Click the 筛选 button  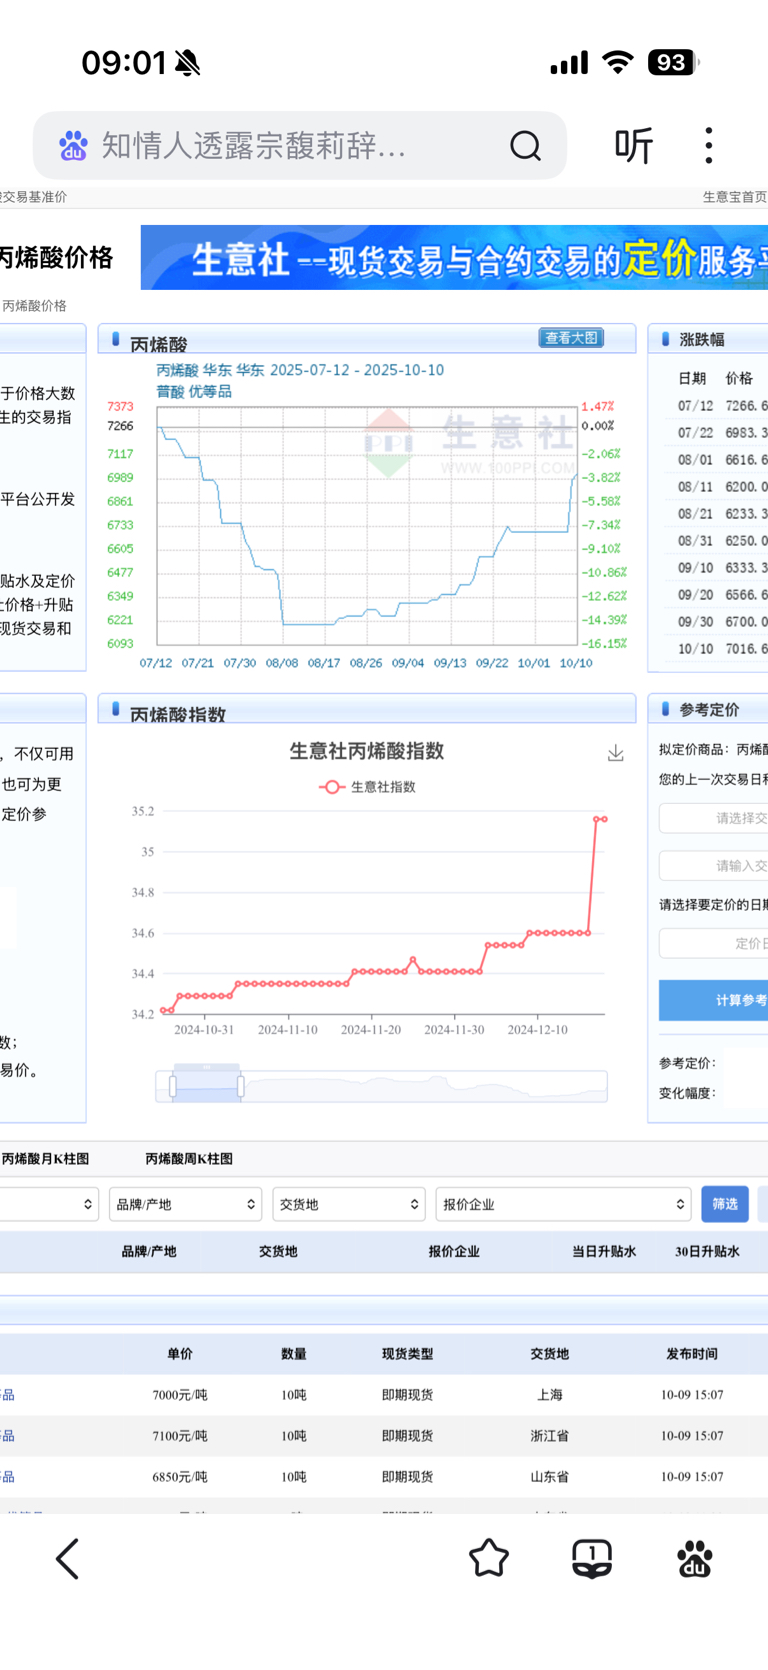[x=725, y=1204]
